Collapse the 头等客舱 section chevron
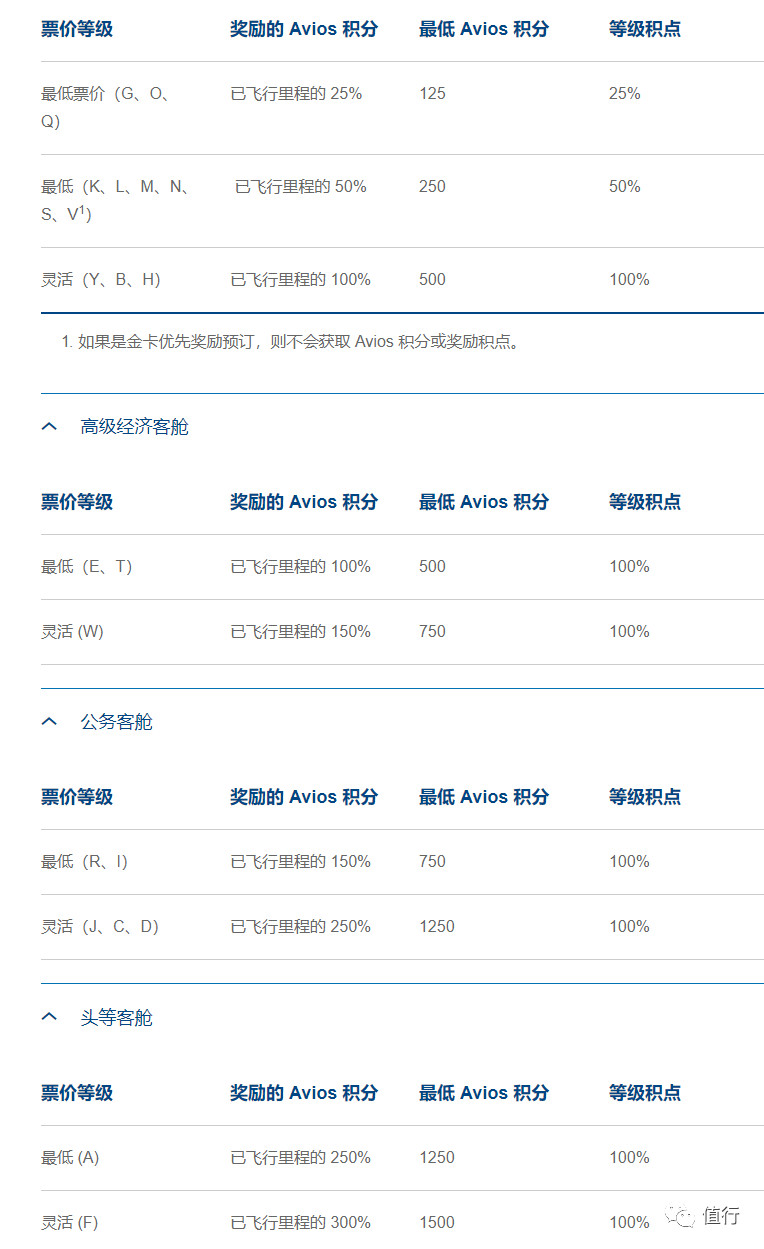764x1249 pixels. tap(49, 1017)
